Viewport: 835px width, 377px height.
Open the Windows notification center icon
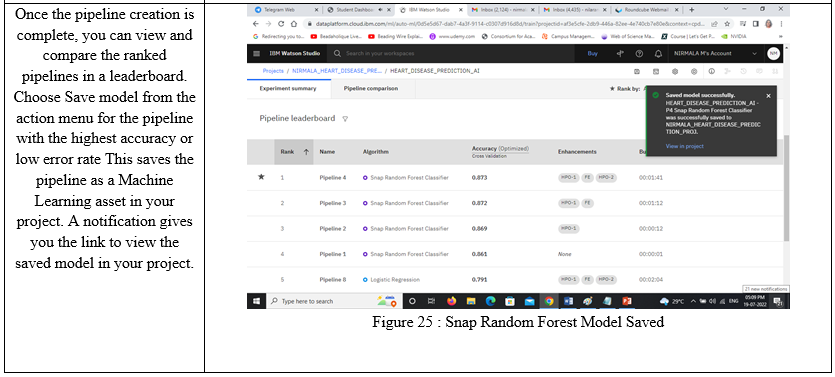(779, 302)
